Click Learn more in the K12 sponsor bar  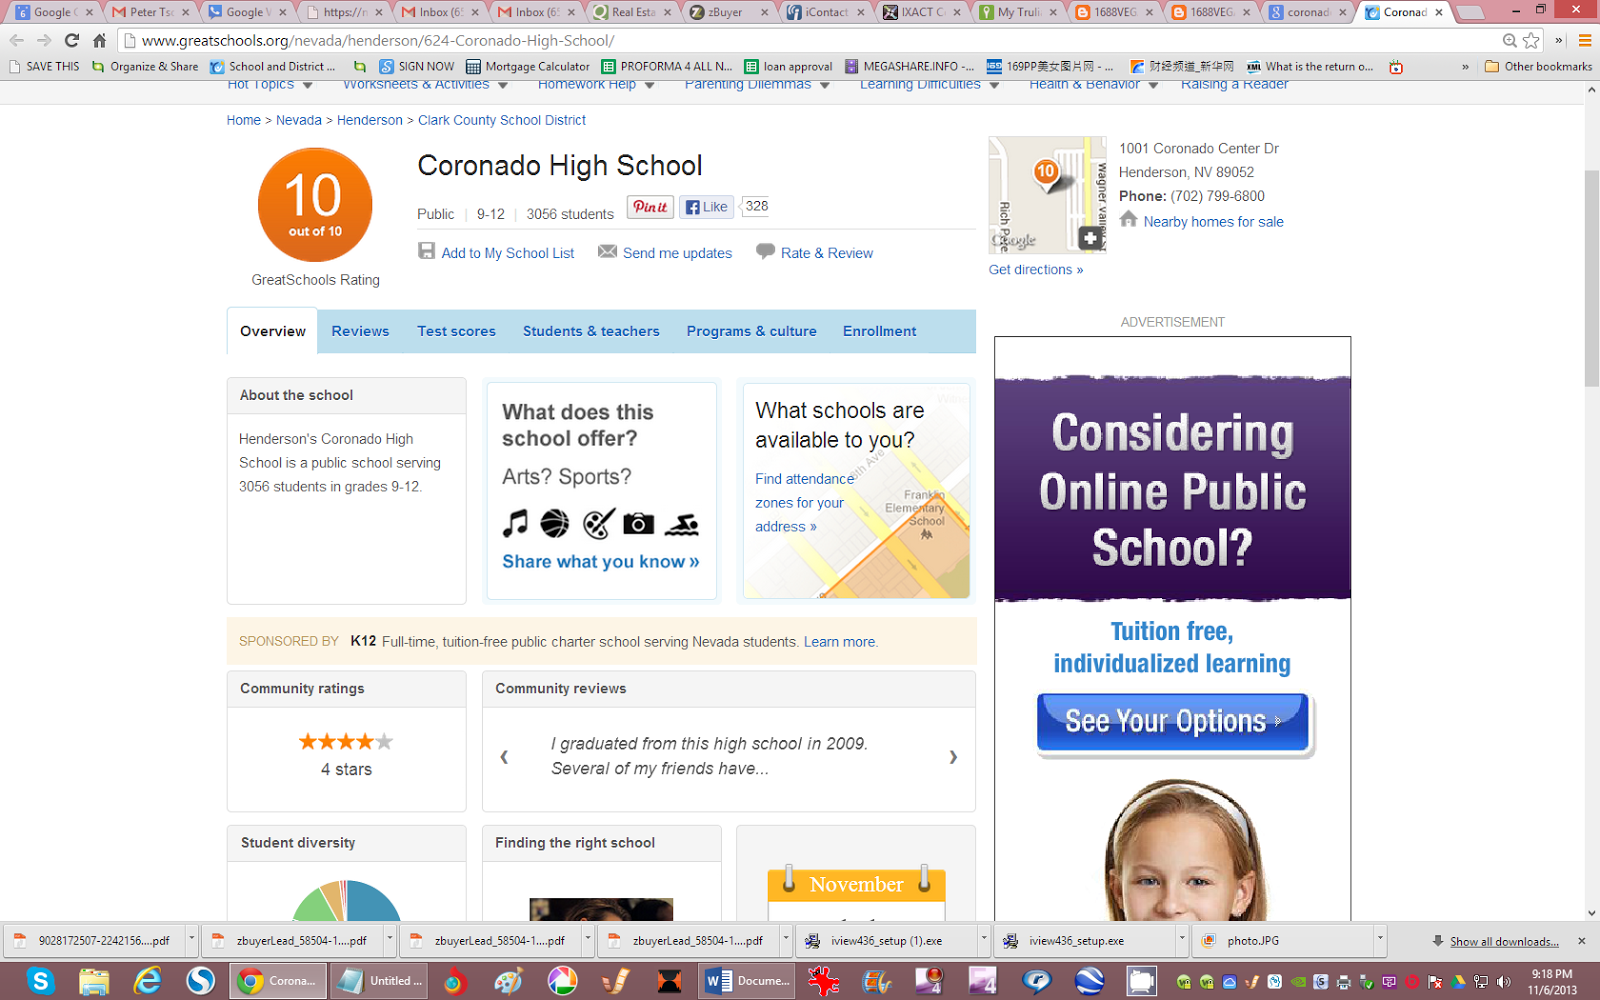840,642
